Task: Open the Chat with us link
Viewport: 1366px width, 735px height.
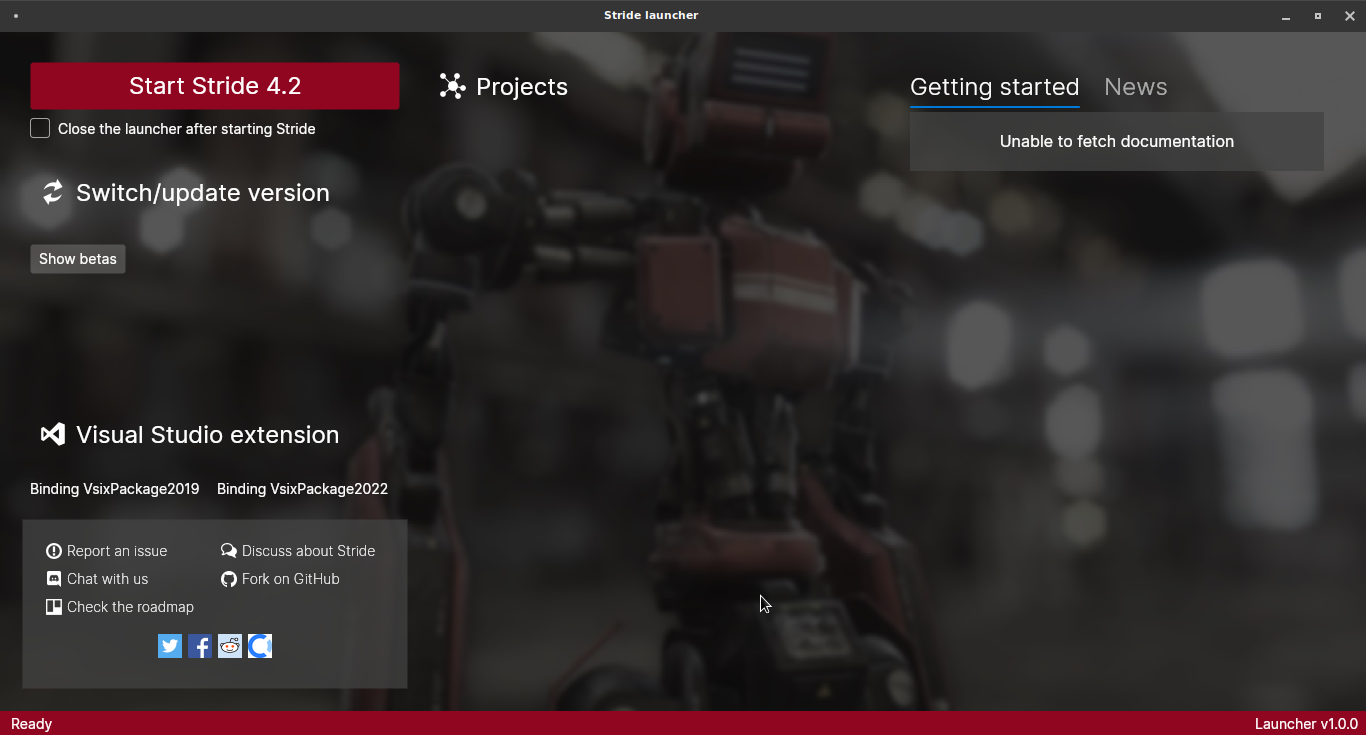Action: point(97,579)
